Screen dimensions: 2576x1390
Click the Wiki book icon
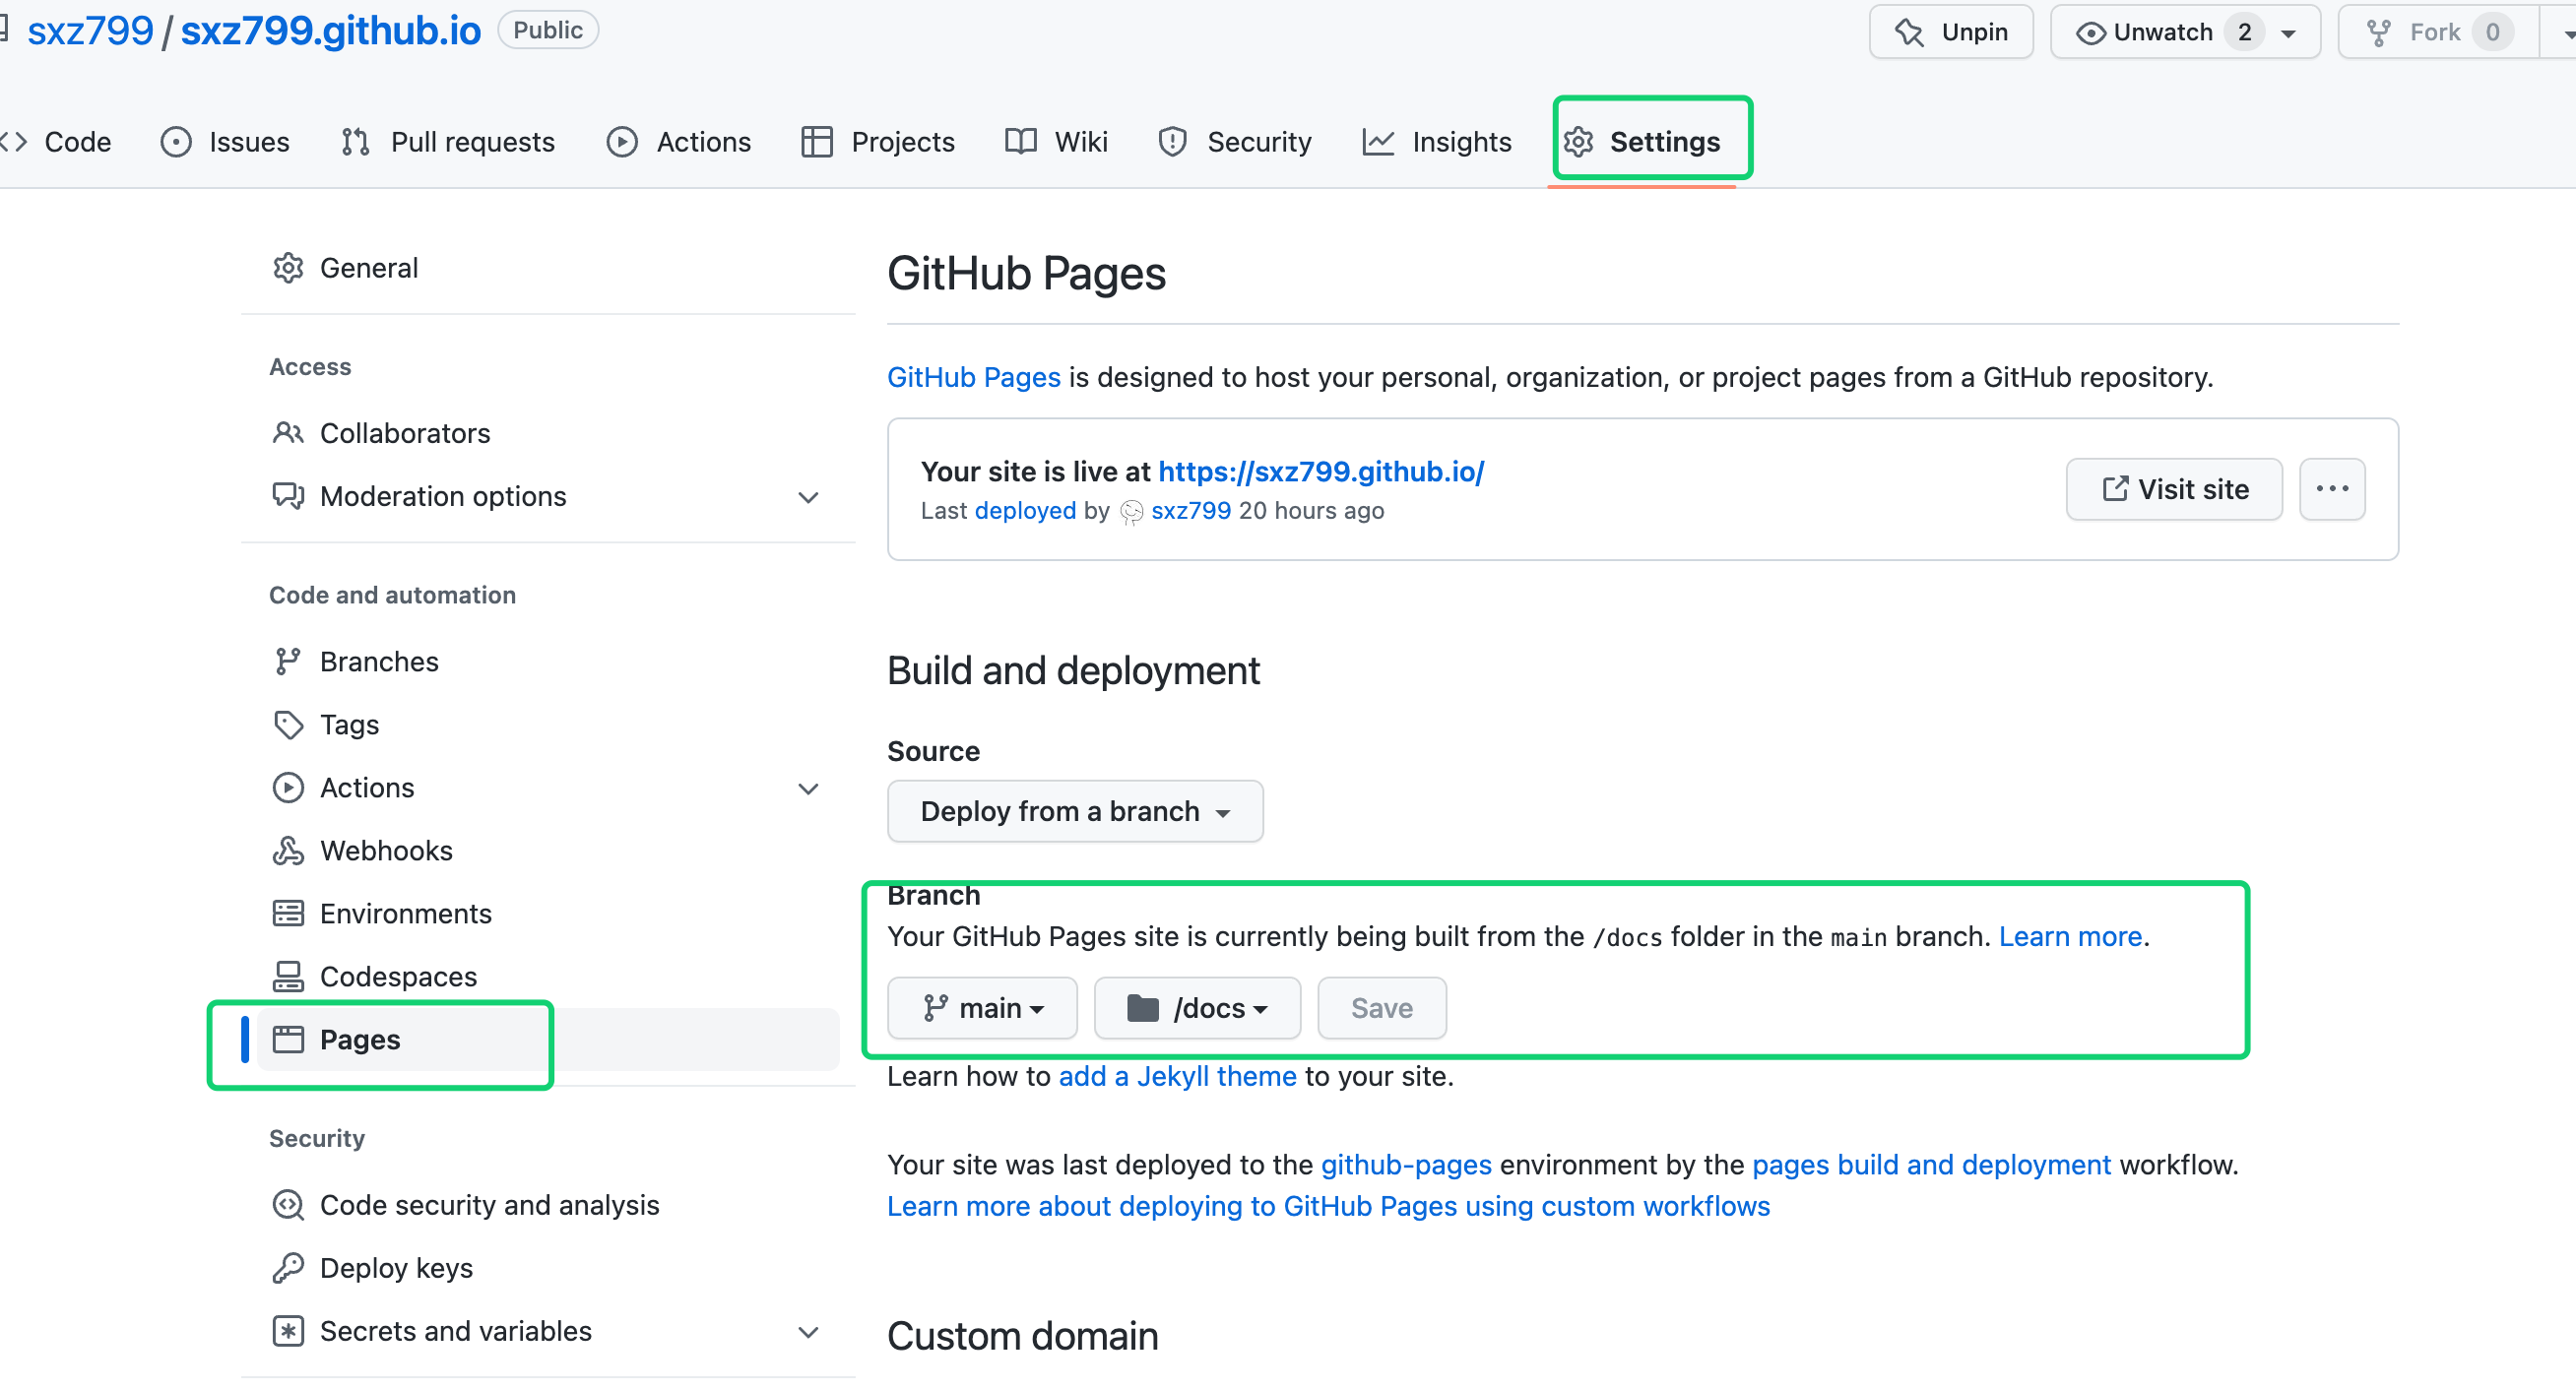pos(1021,142)
